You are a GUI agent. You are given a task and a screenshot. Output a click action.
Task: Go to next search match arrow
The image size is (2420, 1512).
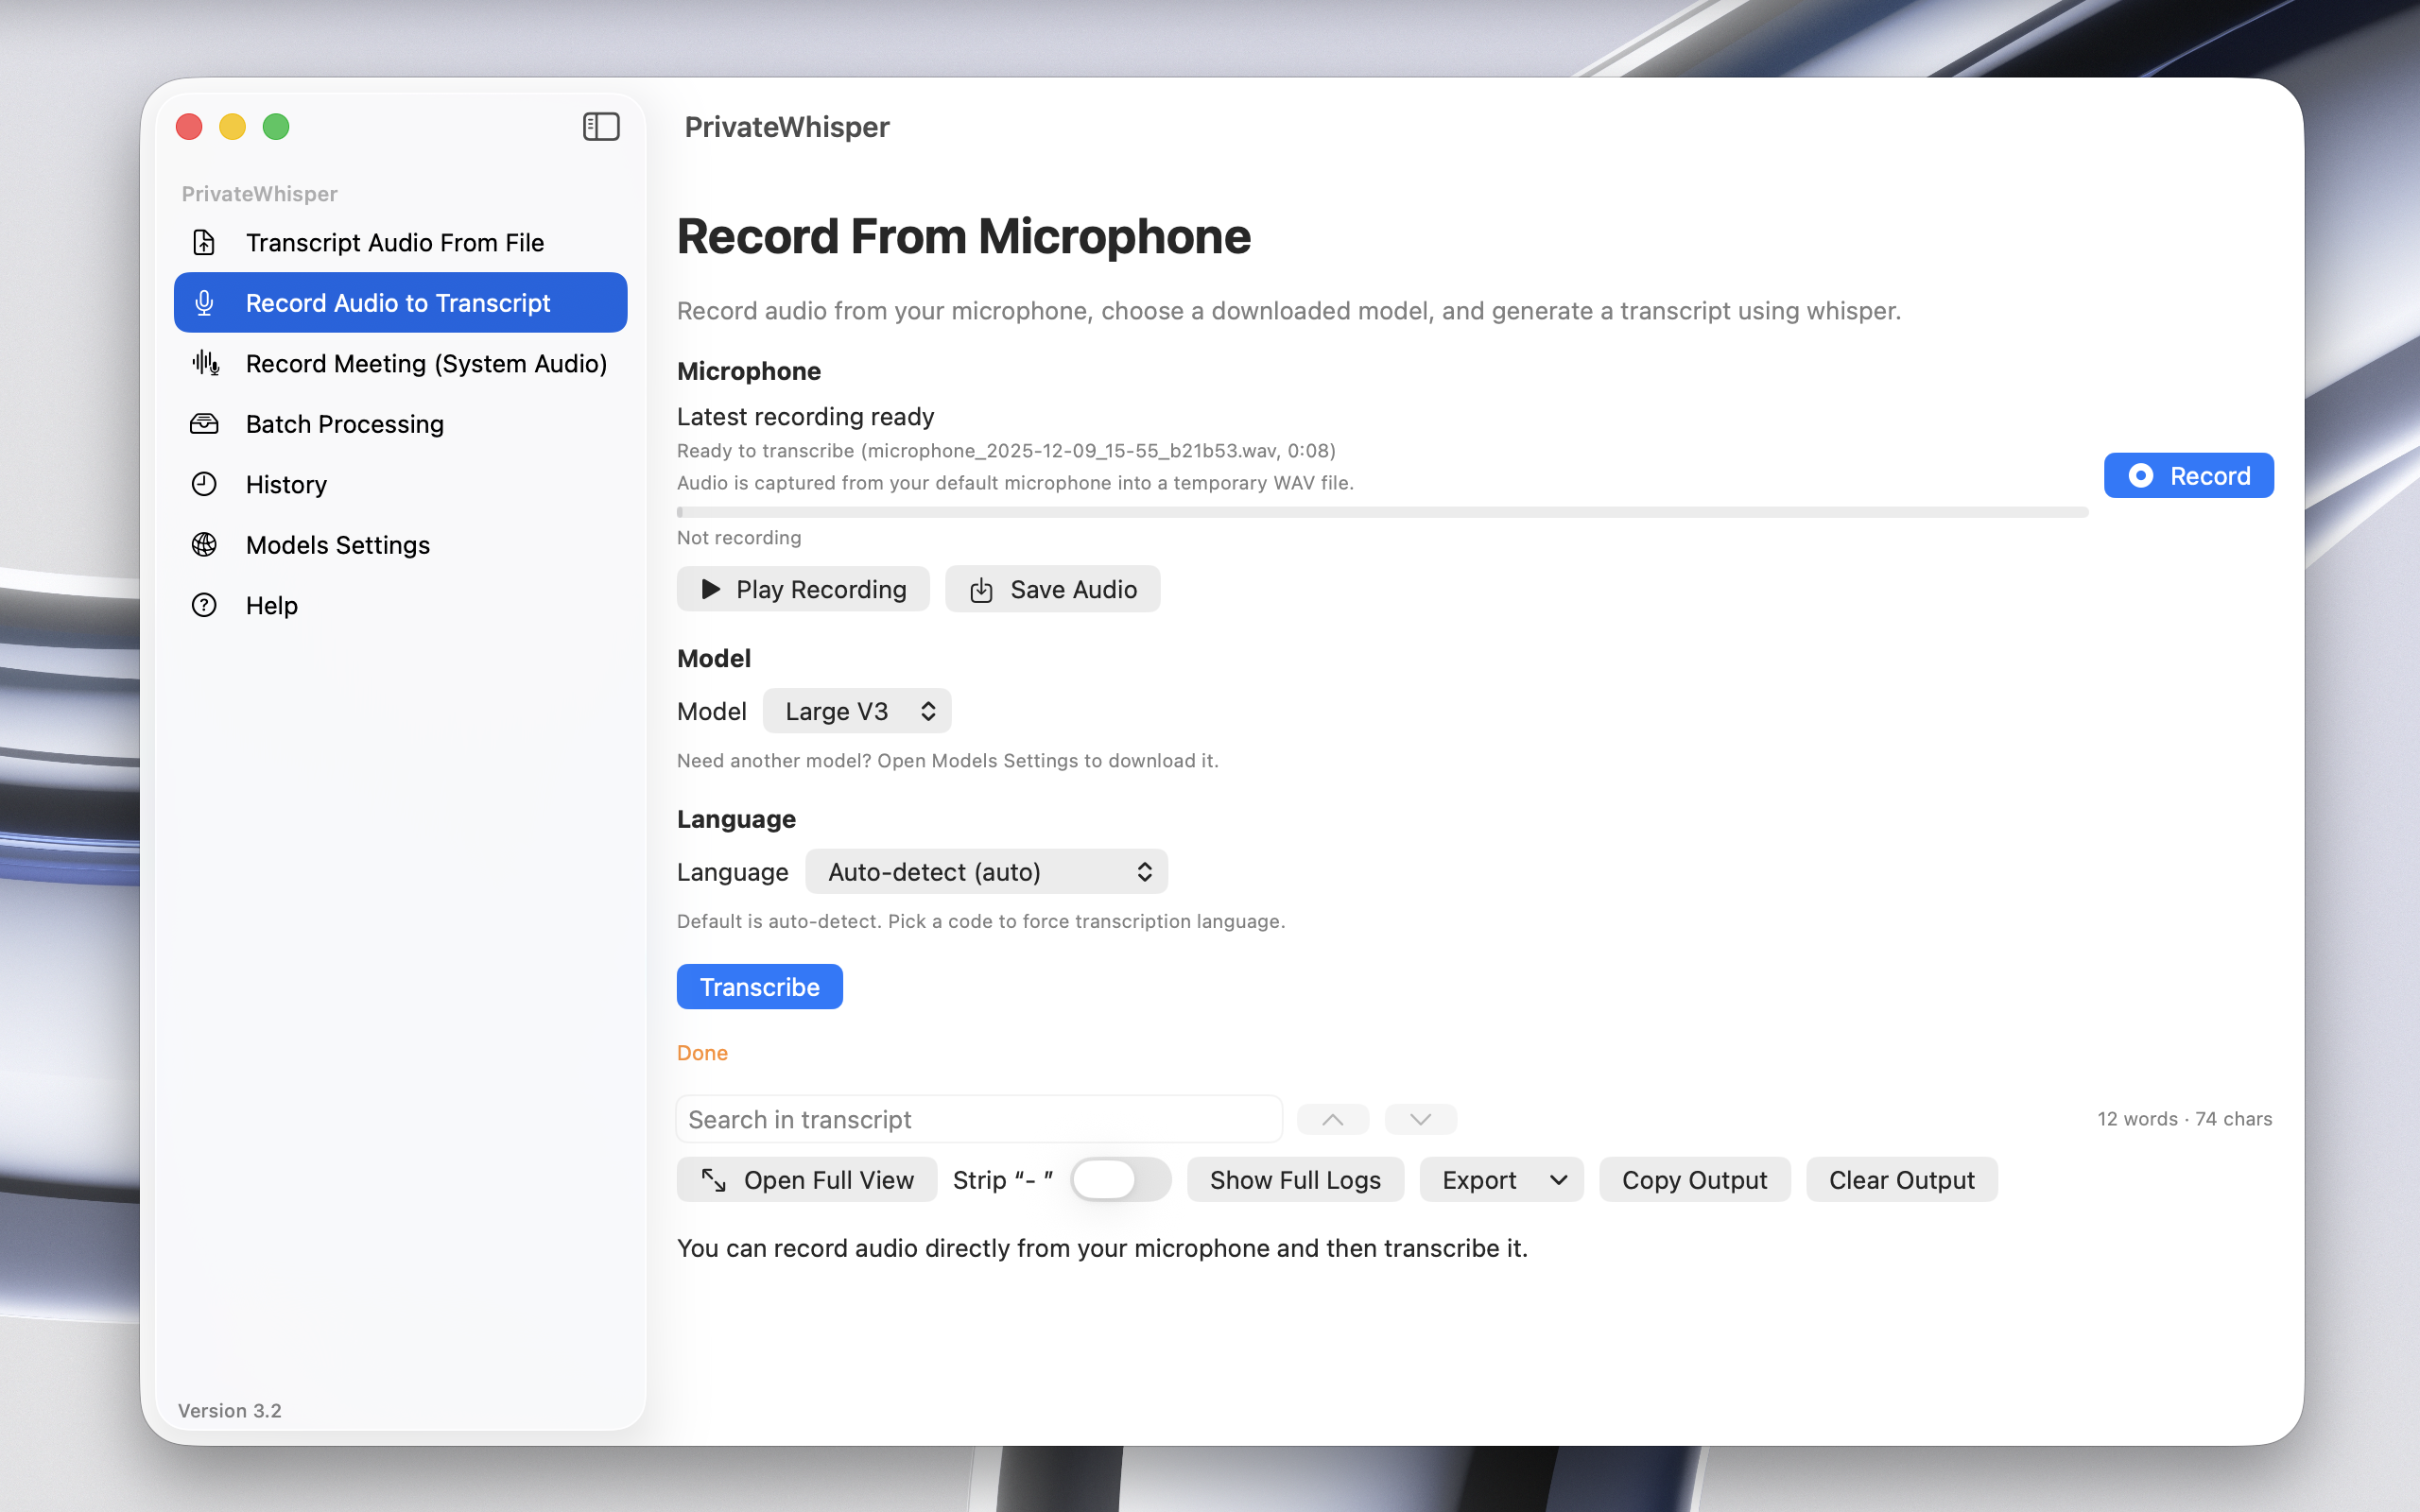(1420, 1119)
